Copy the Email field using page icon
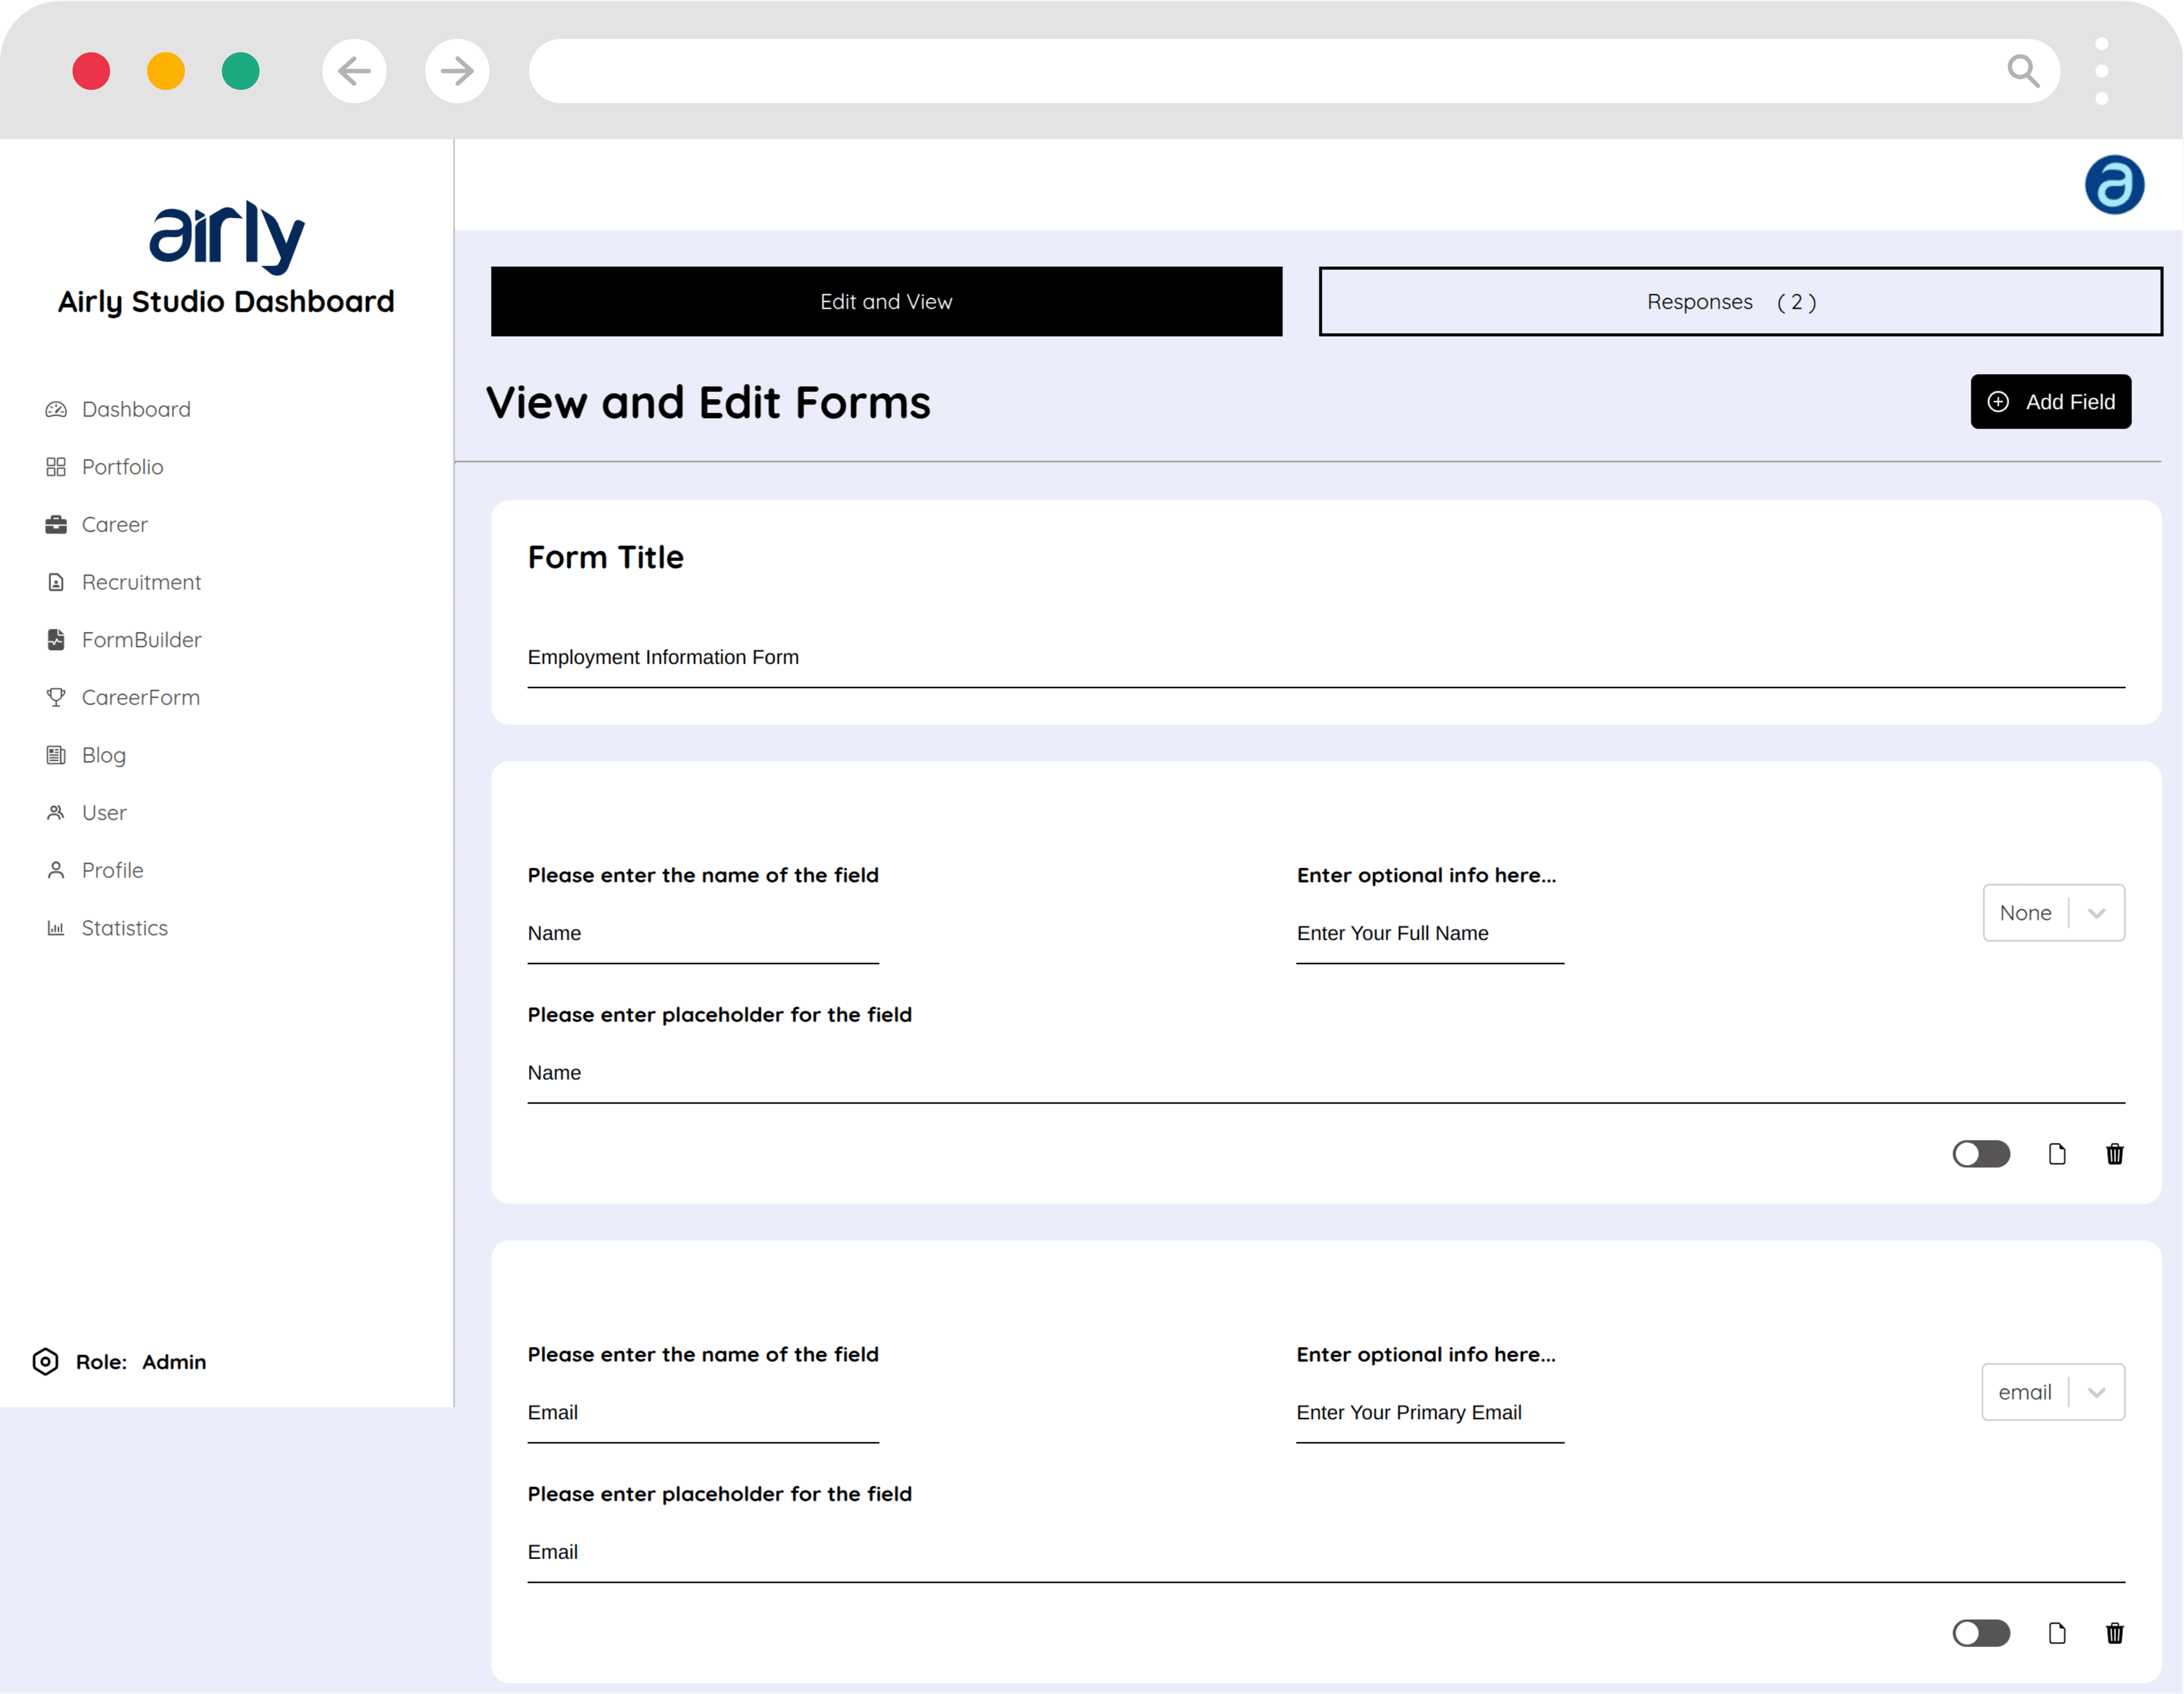The width and height of the screenshot is (2184, 1694). pos(2057,1633)
